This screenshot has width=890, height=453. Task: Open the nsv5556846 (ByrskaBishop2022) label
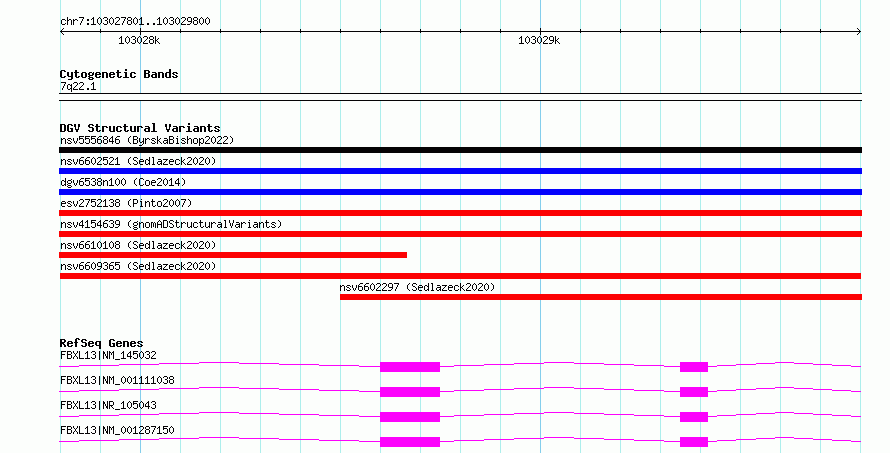147,140
